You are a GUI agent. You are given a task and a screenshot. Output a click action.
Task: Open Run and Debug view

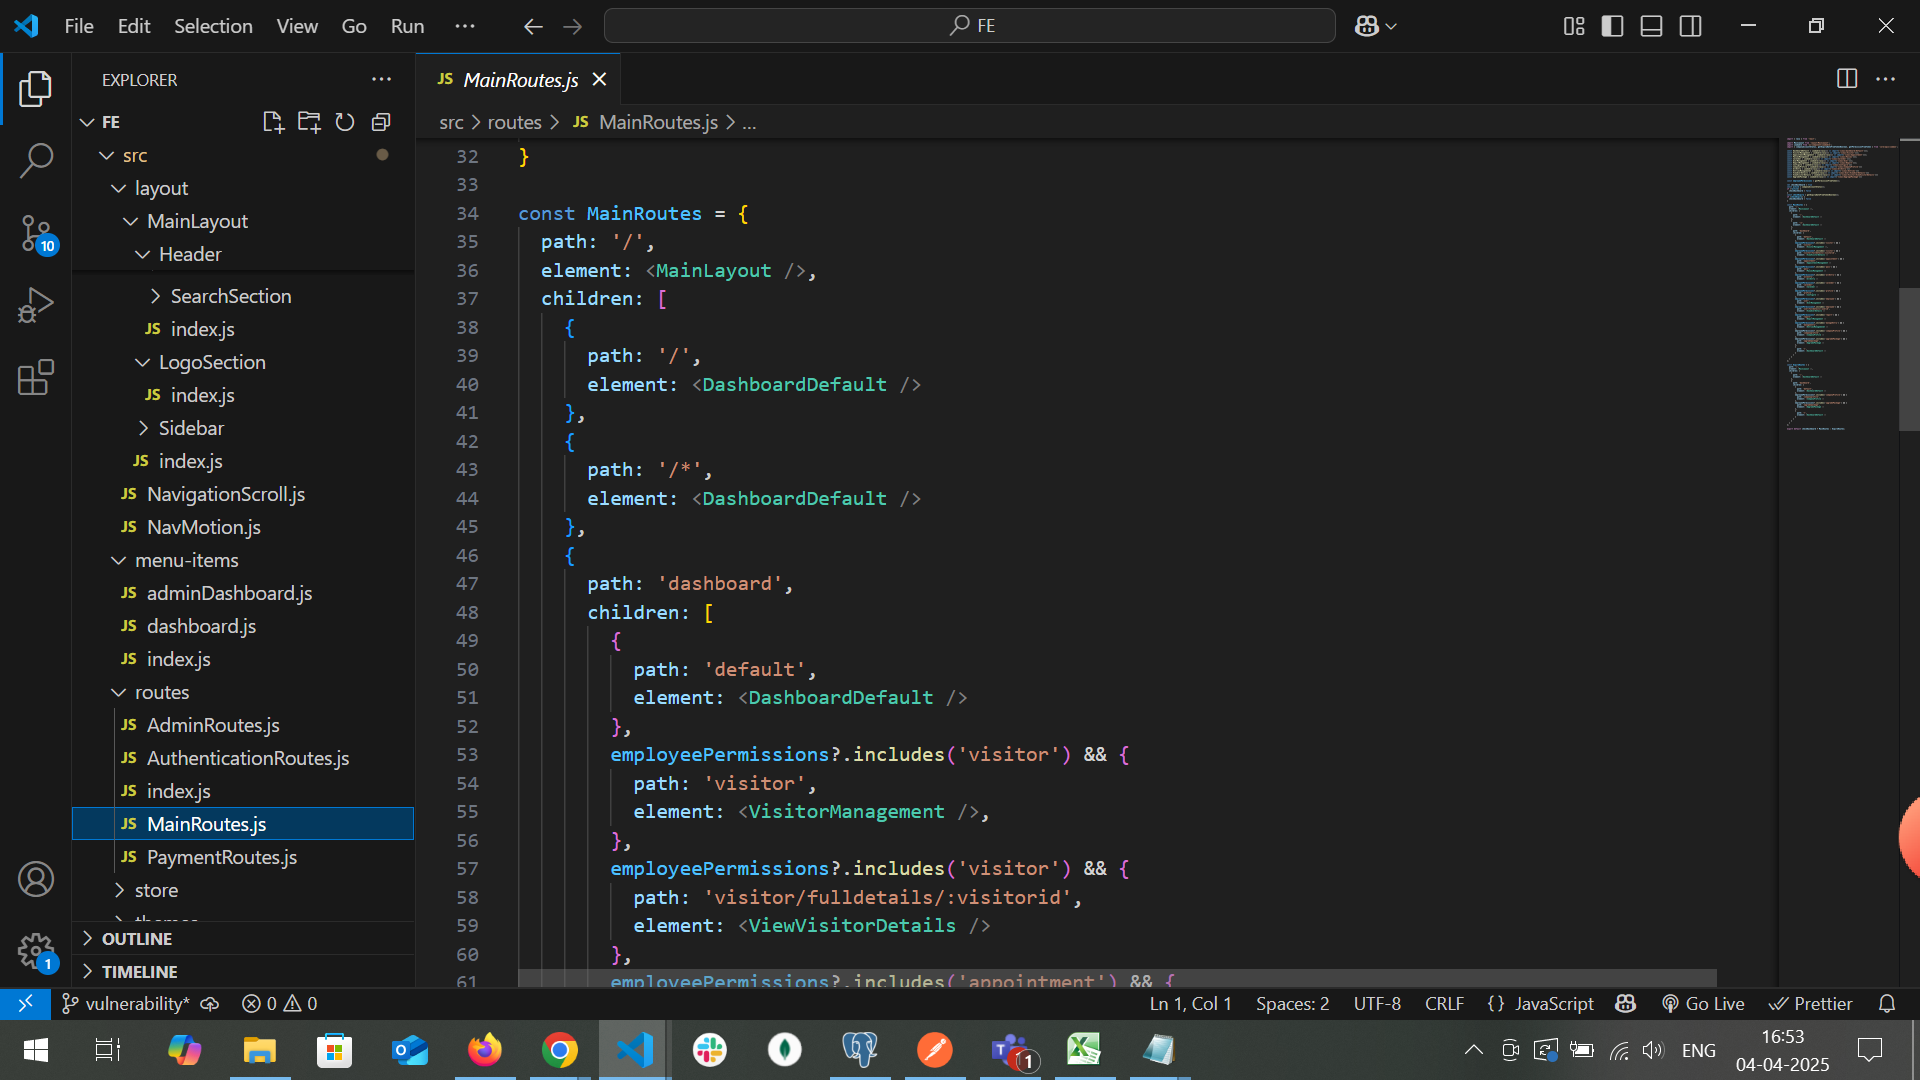(36, 305)
